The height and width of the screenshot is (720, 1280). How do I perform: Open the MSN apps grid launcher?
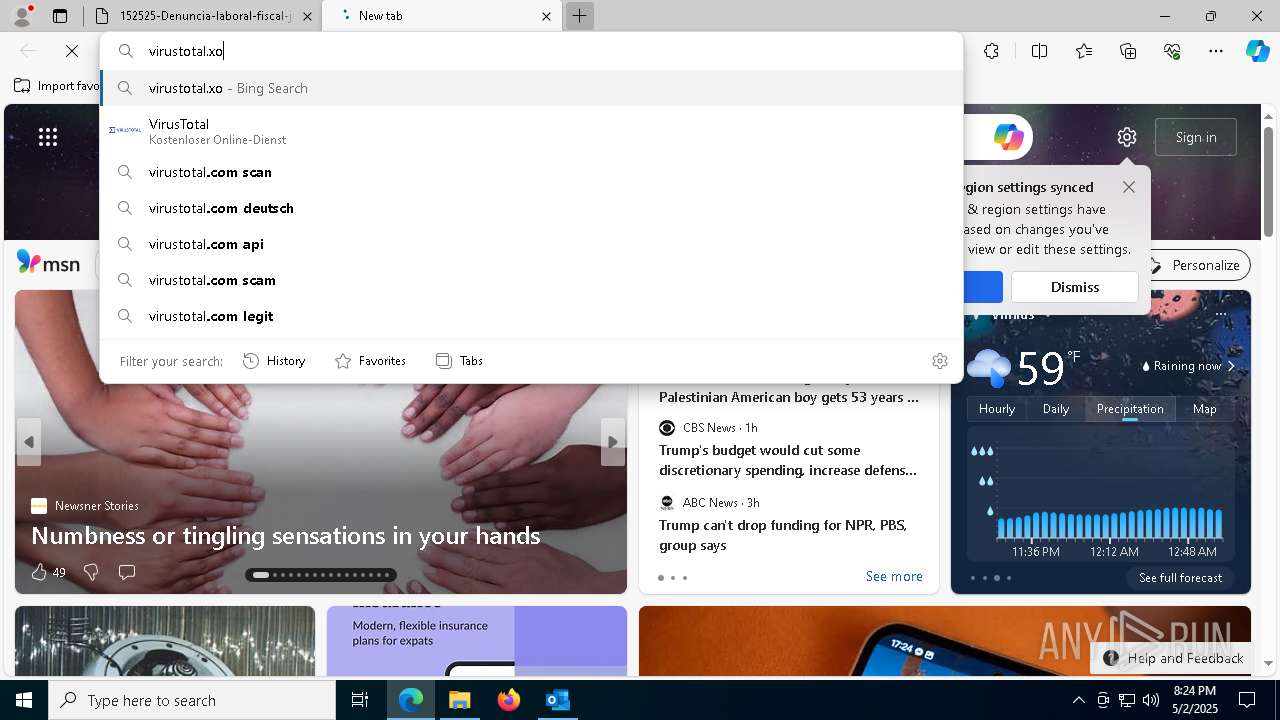pos(48,137)
